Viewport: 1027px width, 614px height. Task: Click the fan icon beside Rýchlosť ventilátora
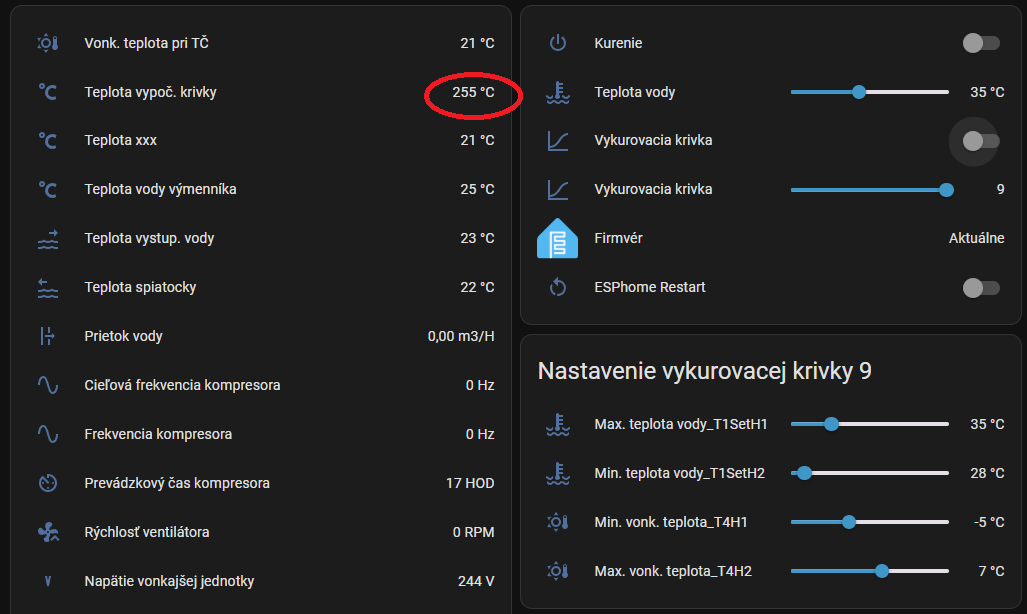[x=48, y=532]
